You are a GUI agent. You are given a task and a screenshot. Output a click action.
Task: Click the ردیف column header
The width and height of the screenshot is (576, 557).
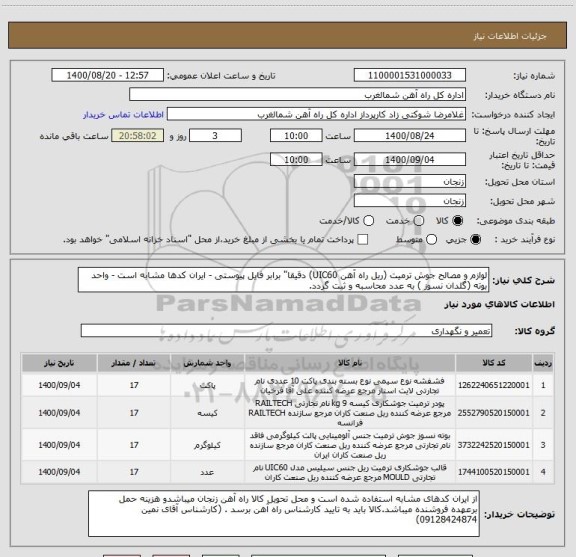(x=543, y=363)
